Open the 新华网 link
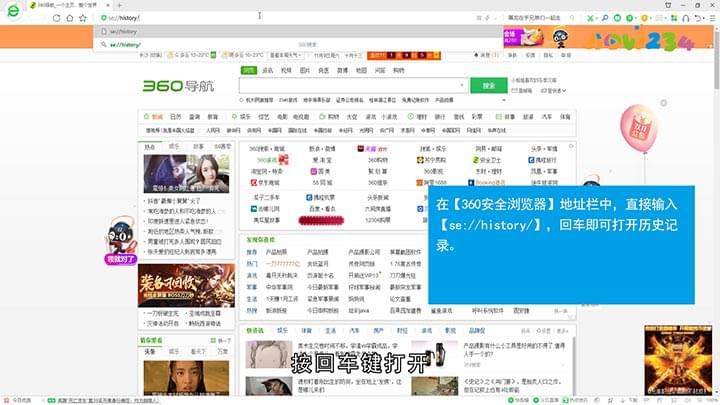Screen dimensions: 720x405 click(x=233, y=130)
